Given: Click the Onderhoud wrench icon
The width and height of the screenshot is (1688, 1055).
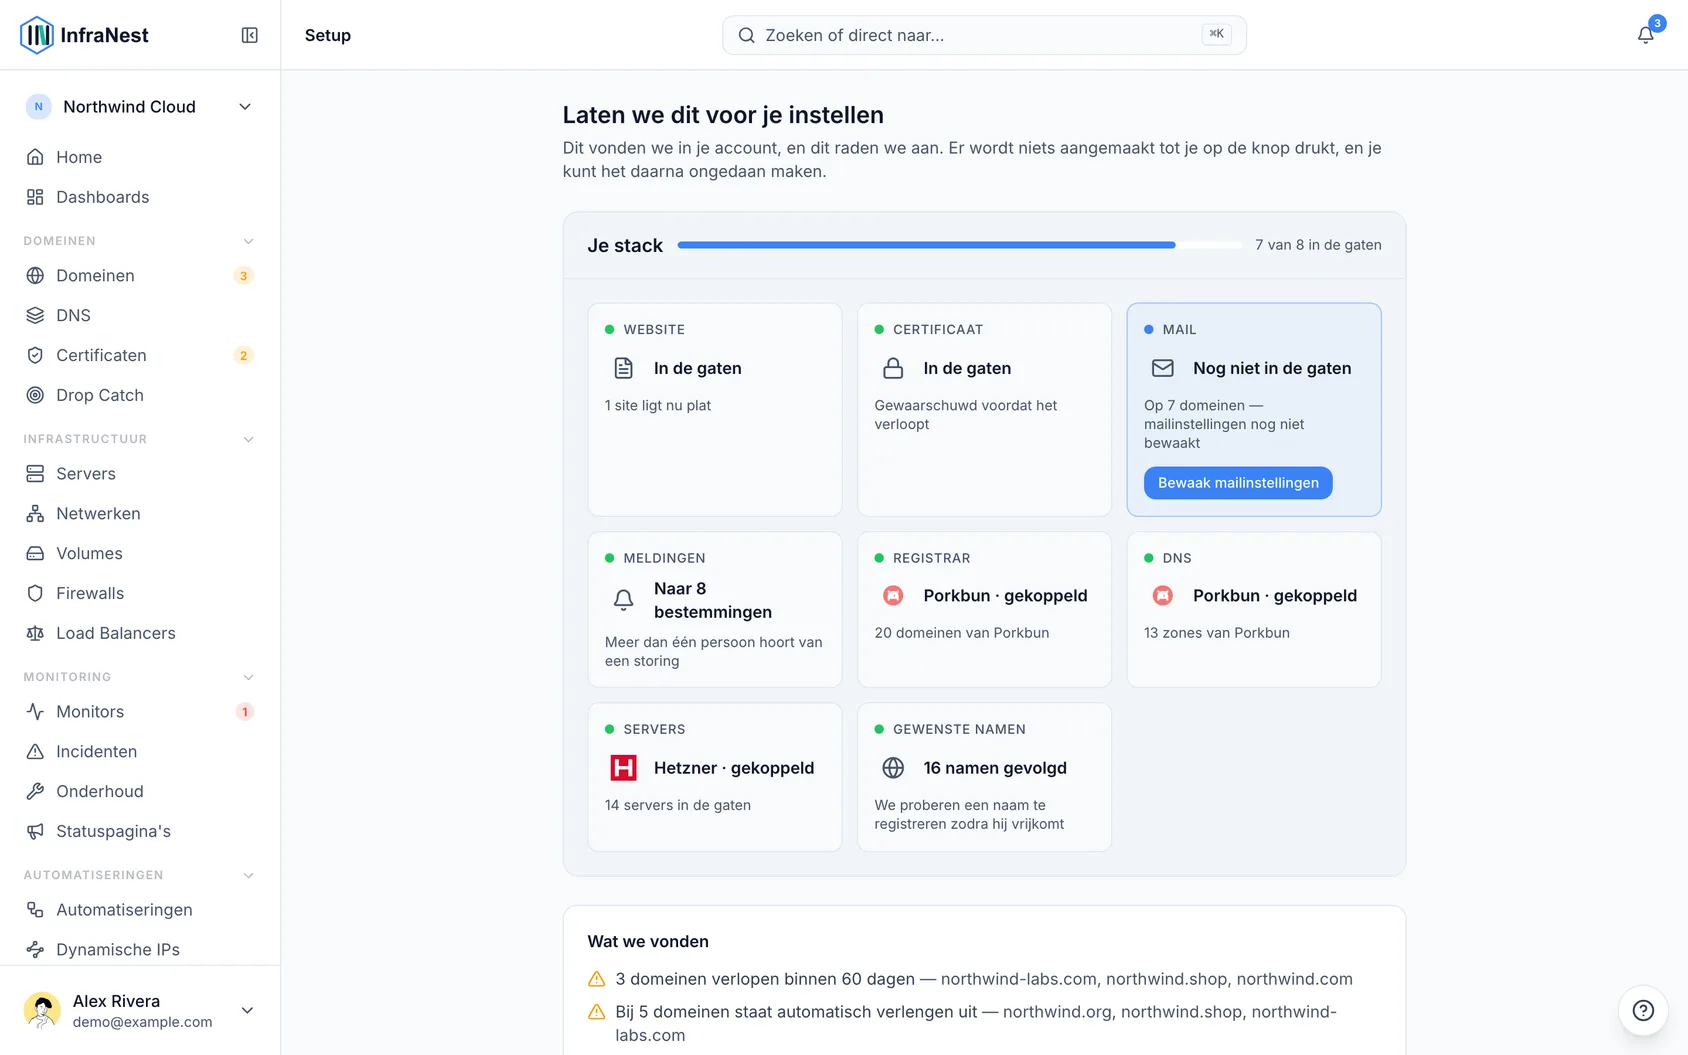Looking at the screenshot, I should 35,791.
